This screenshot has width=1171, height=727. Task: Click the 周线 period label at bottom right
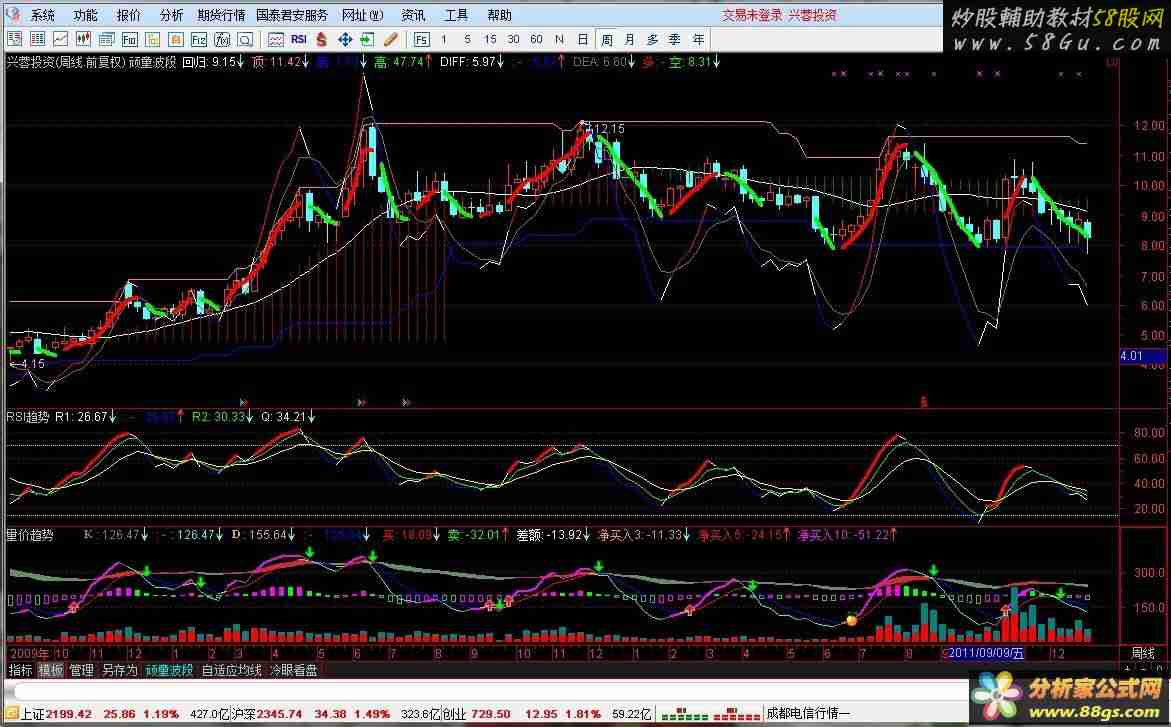tap(1143, 653)
